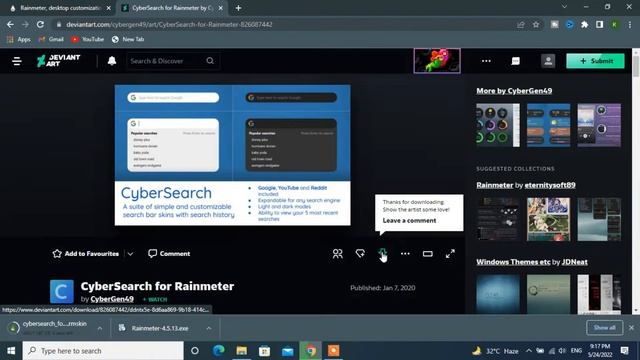Expand the system tray hidden icons arrow
The width and height of the screenshot is (640, 360).
pyautogui.click(x=529, y=351)
